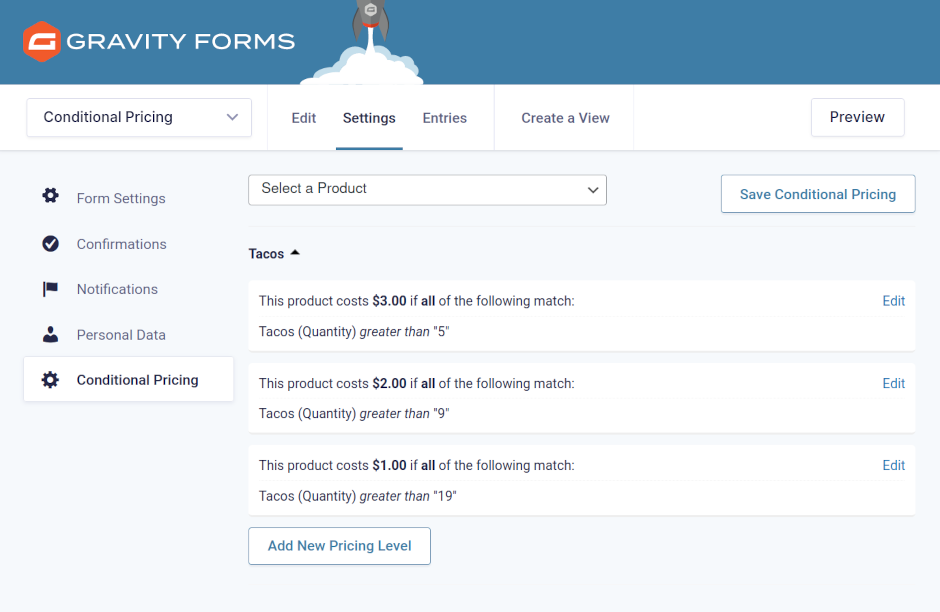Image resolution: width=940 pixels, height=612 pixels.
Task: Open the Select a Product dropdown
Action: tap(427, 190)
